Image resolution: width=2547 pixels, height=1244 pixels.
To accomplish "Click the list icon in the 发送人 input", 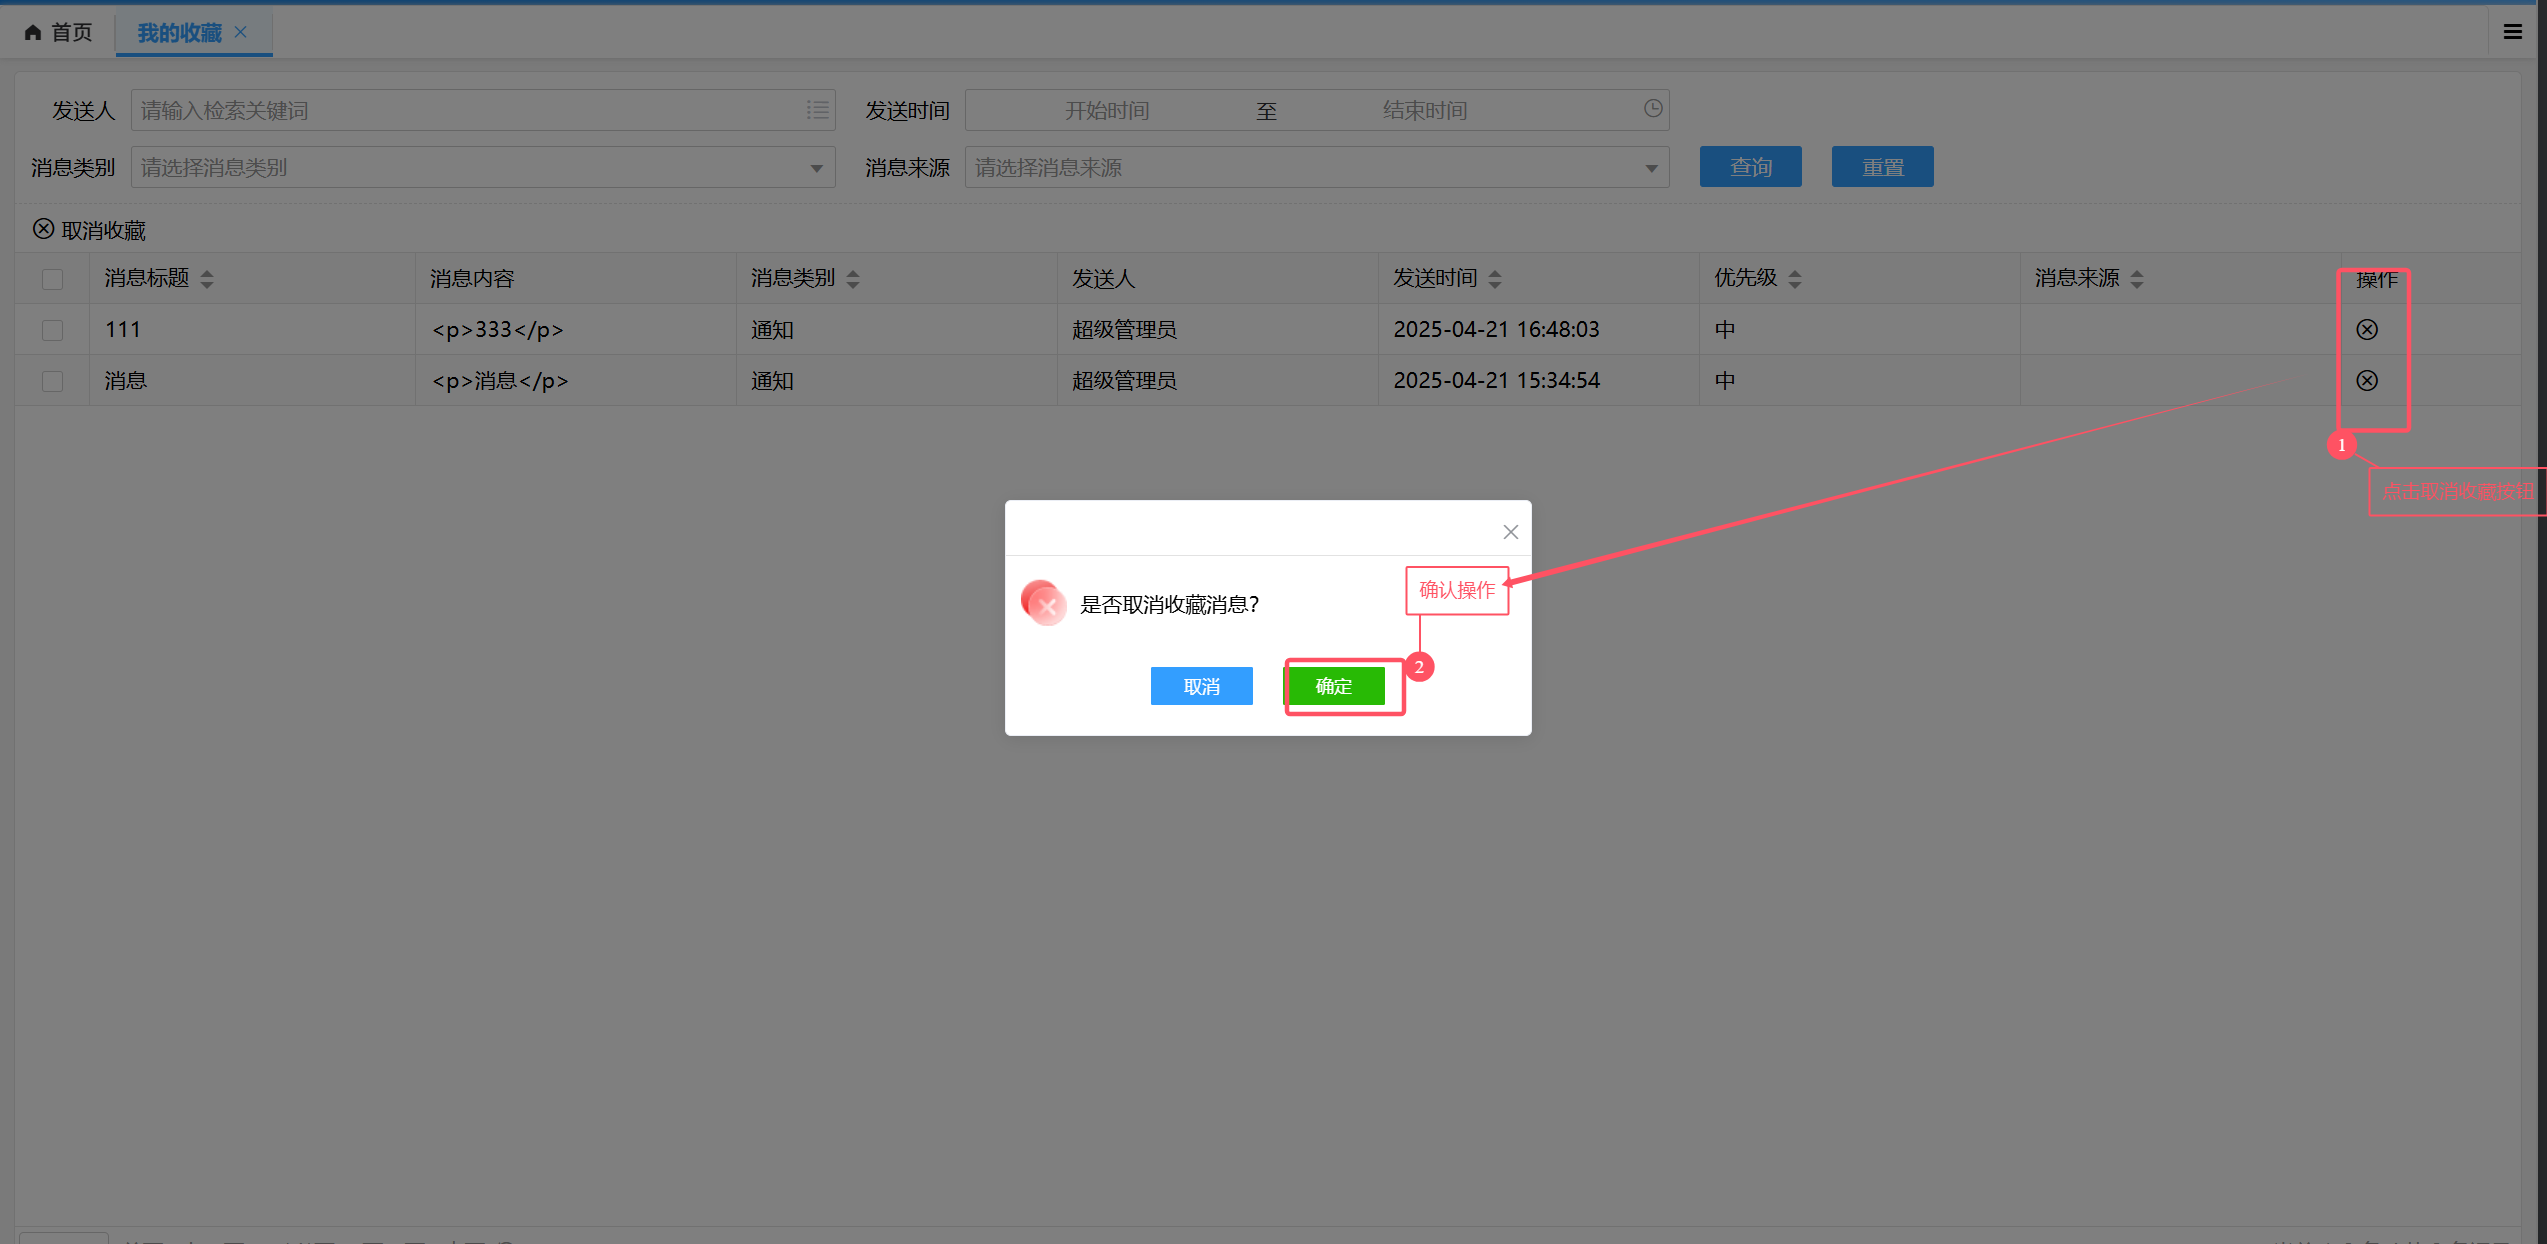I will coord(817,110).
